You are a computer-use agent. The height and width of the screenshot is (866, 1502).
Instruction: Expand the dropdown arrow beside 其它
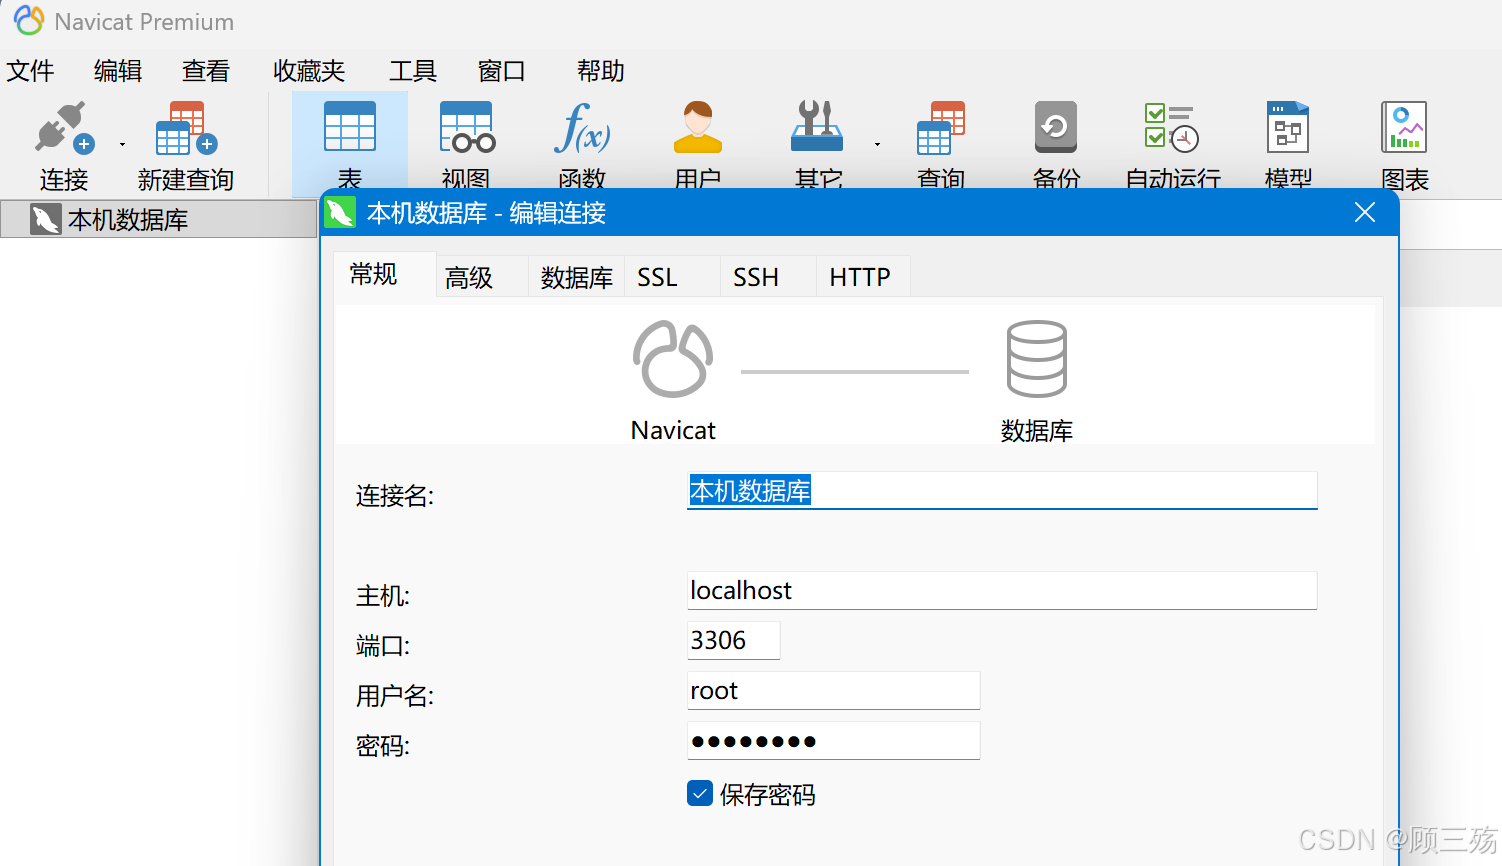click(x=877, y=145)
